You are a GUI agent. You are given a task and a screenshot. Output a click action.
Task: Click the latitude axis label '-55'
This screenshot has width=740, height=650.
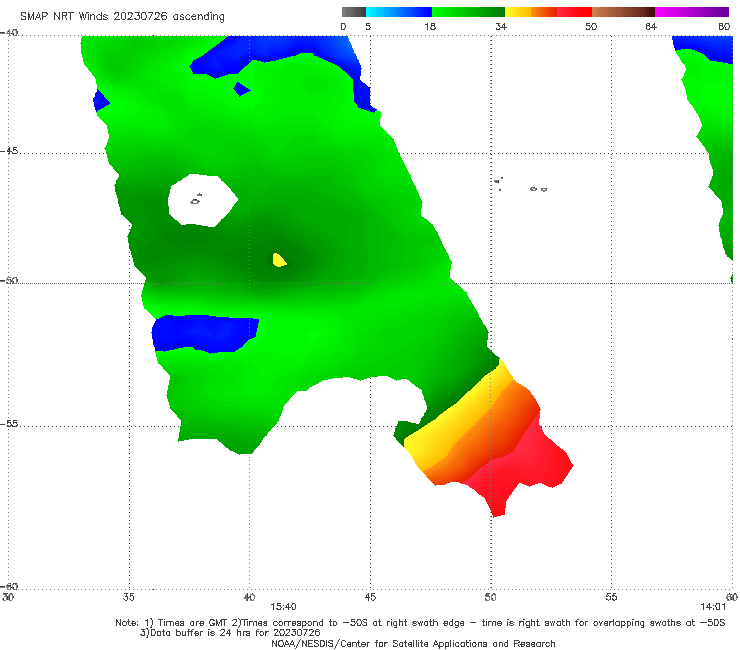(9, 424)
